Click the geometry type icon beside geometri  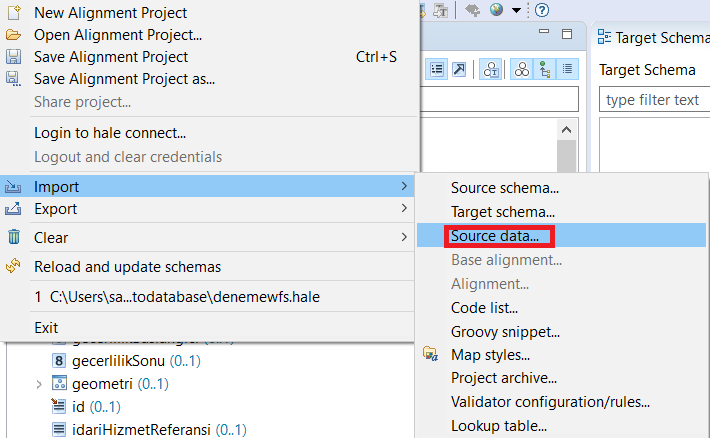(x=59, y=383)
